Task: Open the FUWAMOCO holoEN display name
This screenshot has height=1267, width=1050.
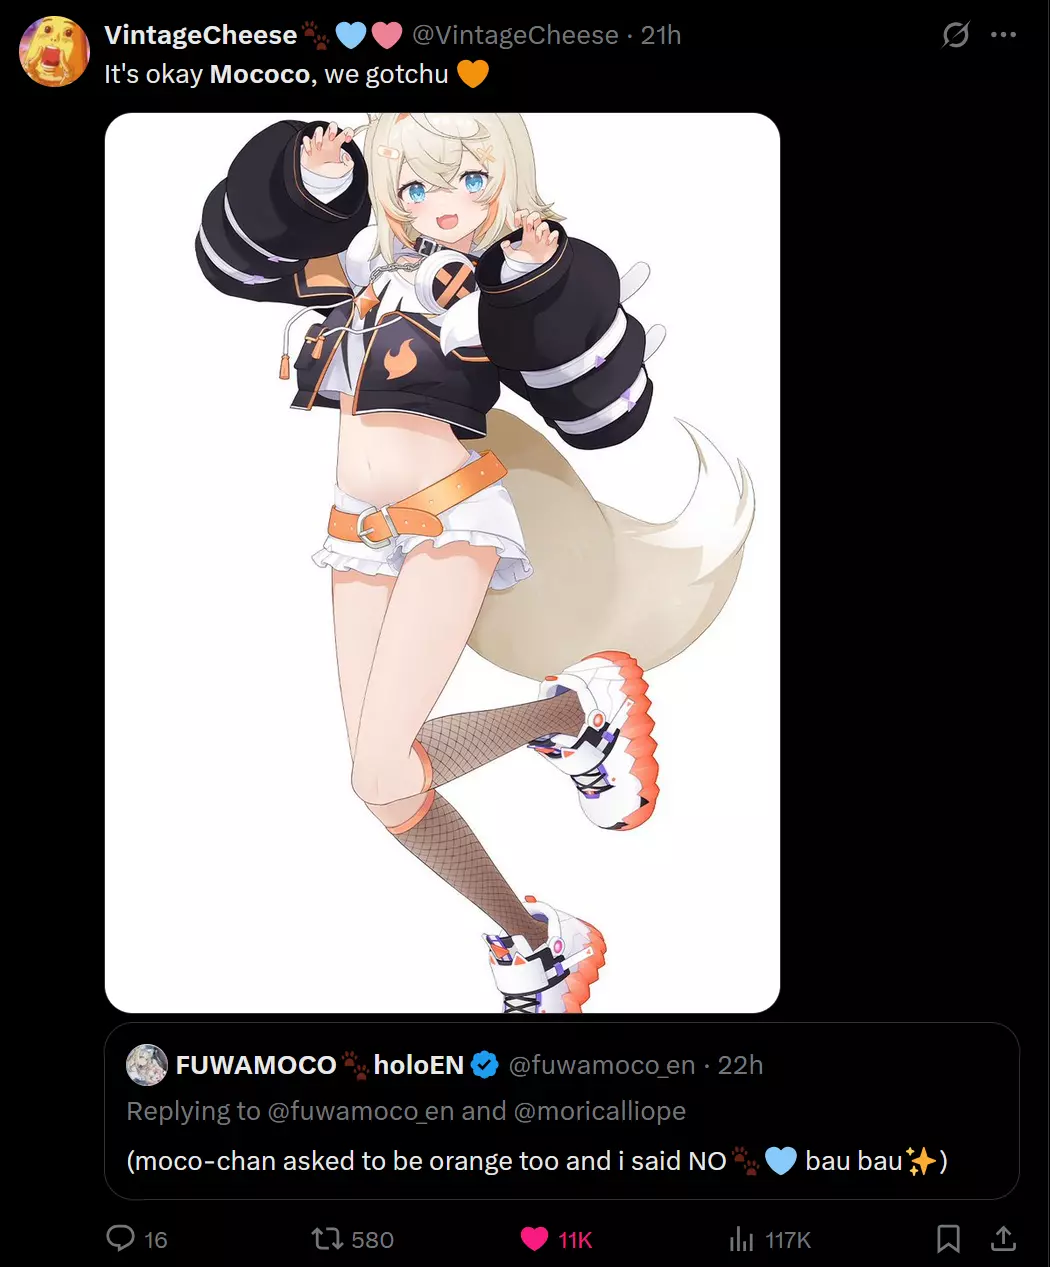Action: coord(320,1065)
